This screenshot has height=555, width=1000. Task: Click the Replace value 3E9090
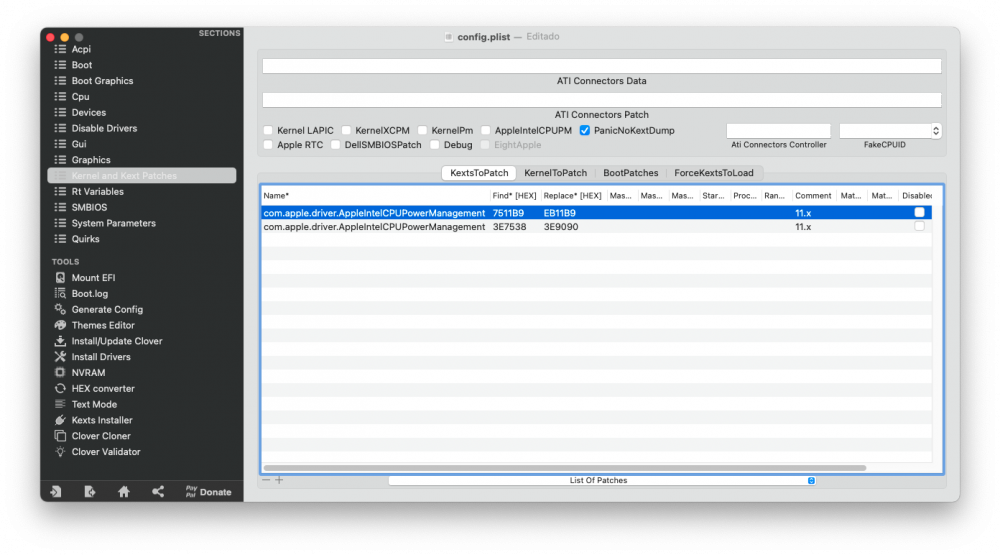[561, 227]
